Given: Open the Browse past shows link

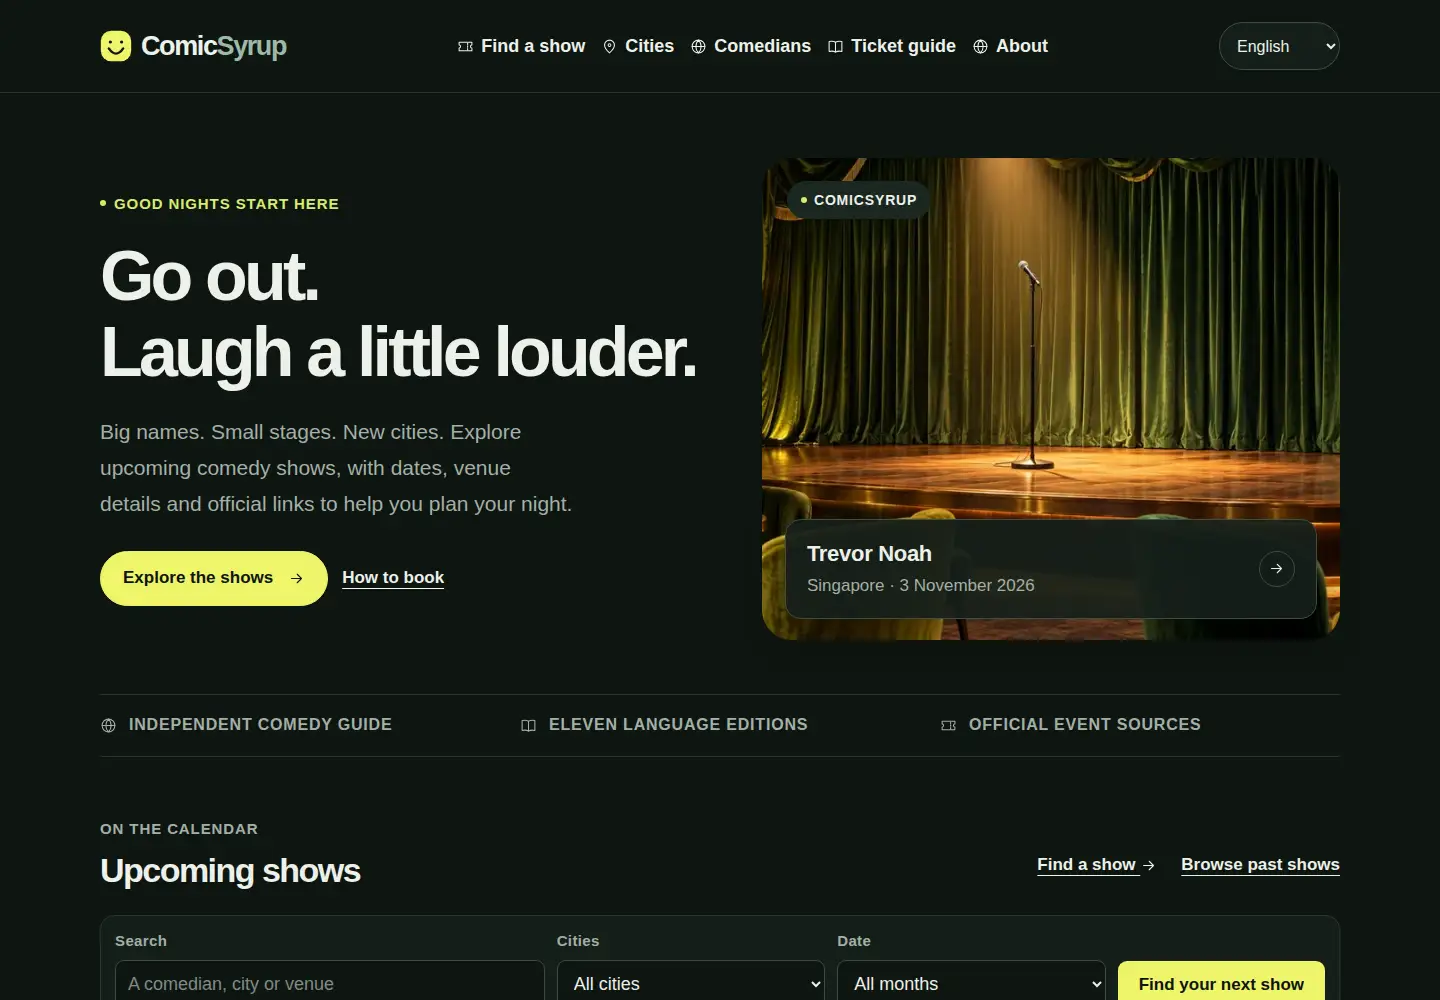Looking at the screenshot, I should 1260,865.
